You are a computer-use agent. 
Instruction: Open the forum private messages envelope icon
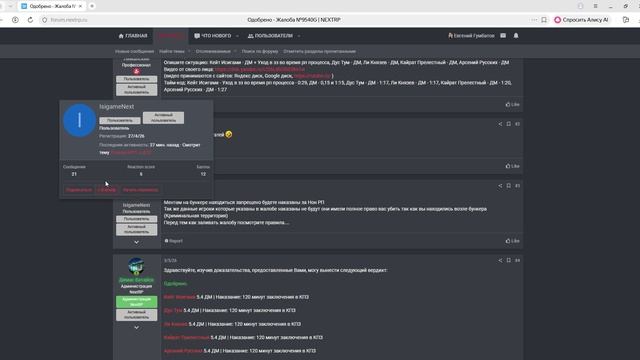pos(503,36)
